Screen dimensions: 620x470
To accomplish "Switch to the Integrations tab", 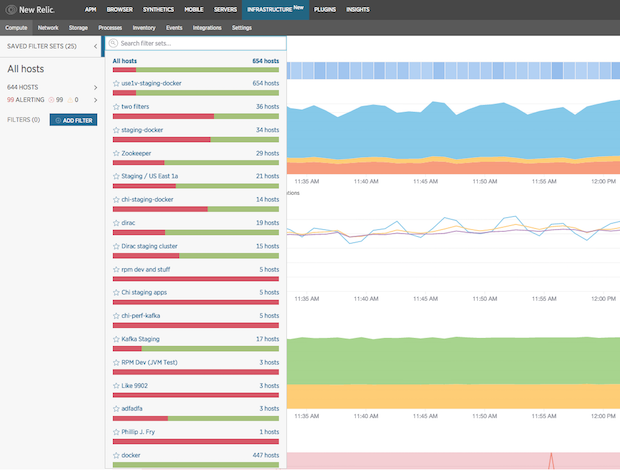I will [207, 28].
